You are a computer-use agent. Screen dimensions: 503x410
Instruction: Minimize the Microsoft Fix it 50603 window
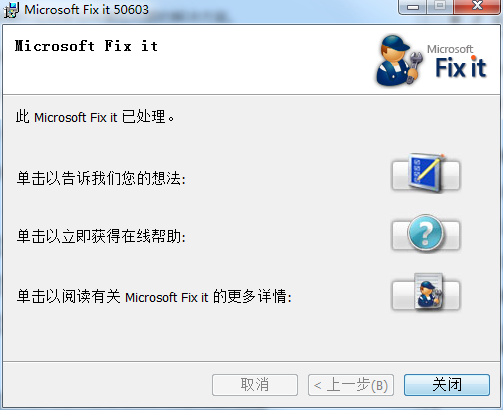click(x=413, y=7)
